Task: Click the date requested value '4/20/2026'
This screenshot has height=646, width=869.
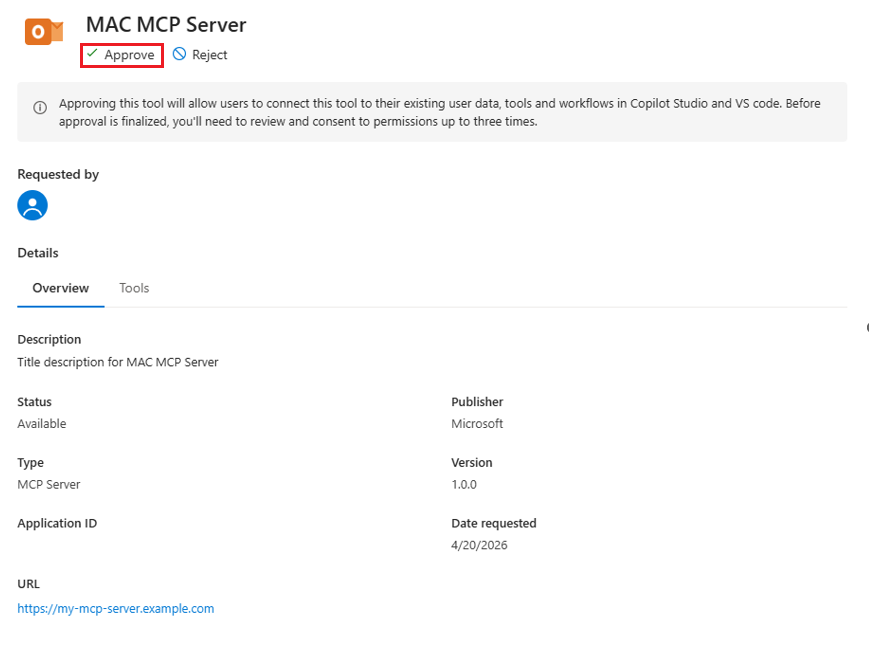Action: point(479,545)
